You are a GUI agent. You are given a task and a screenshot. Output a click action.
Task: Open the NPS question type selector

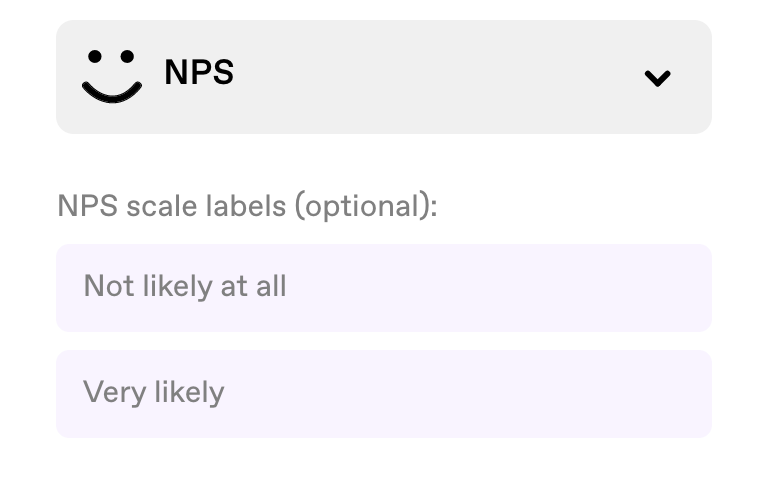(384, 77)
